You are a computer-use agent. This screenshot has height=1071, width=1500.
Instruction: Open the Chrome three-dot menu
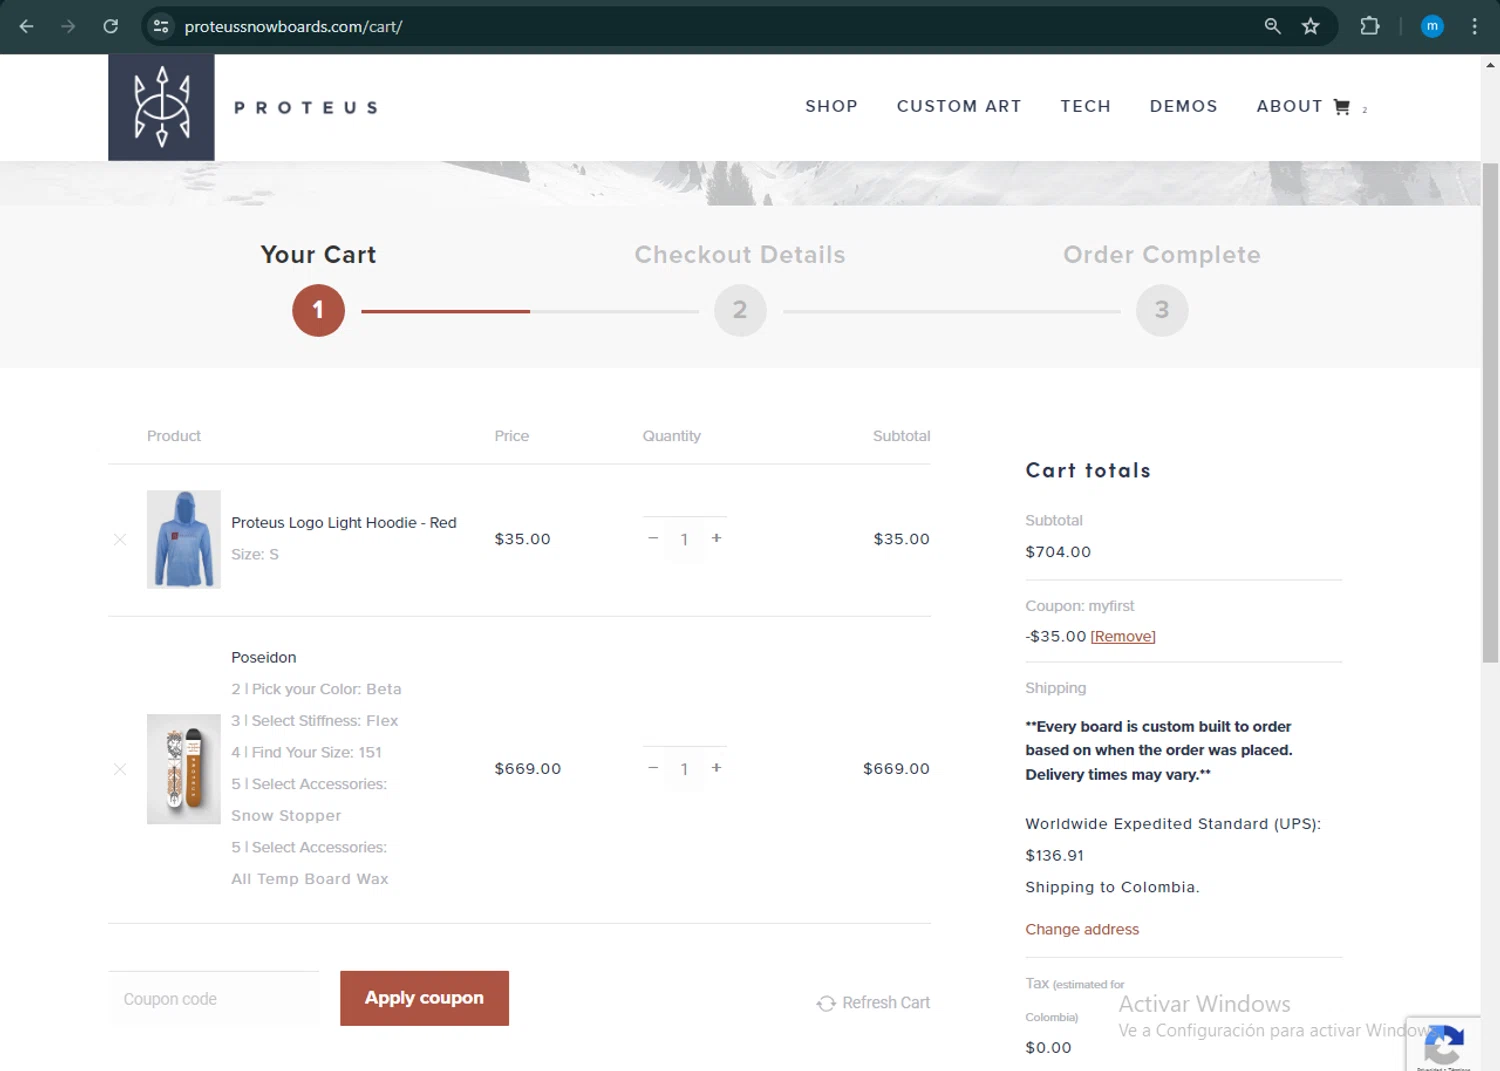pos(1474,26)
